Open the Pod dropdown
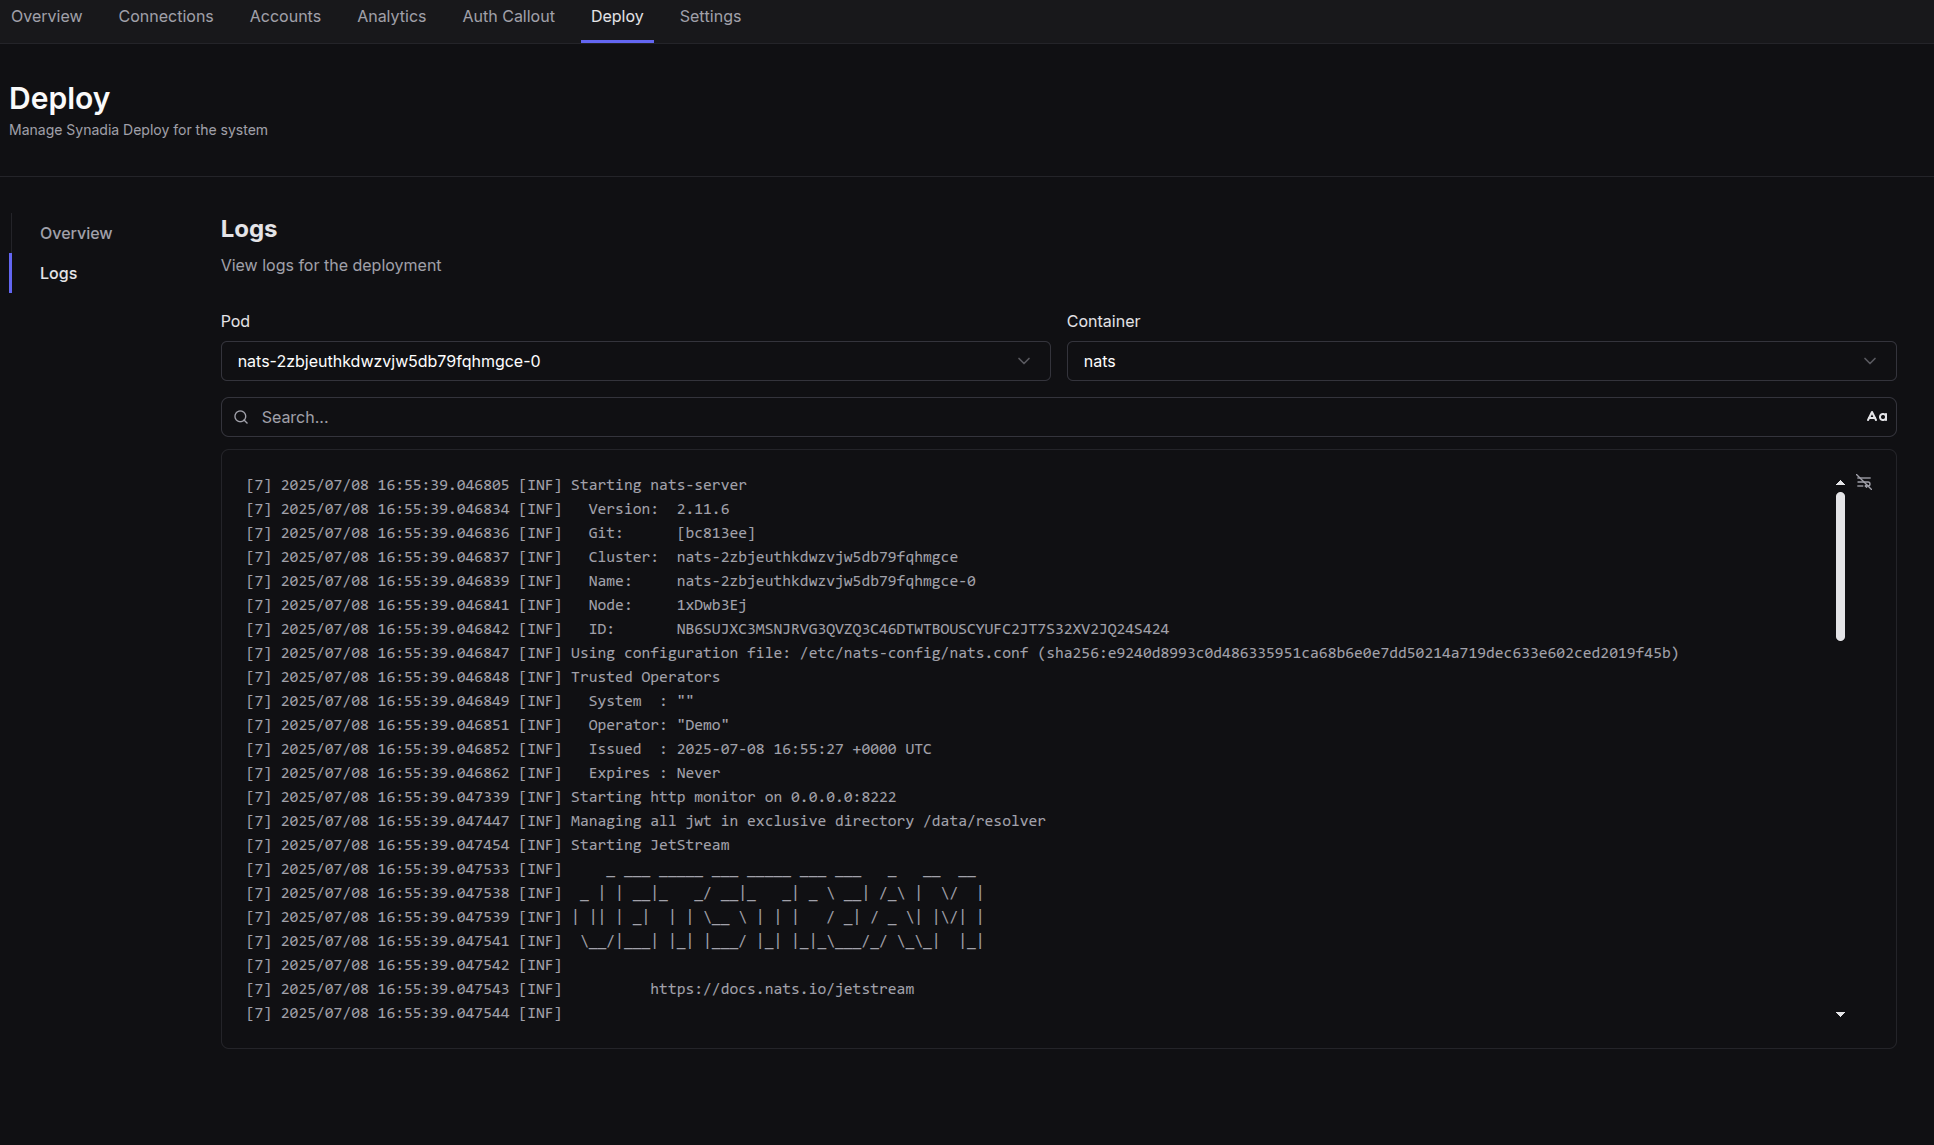Viewport: 1934px width, 1145px height. tap(635, 361)
